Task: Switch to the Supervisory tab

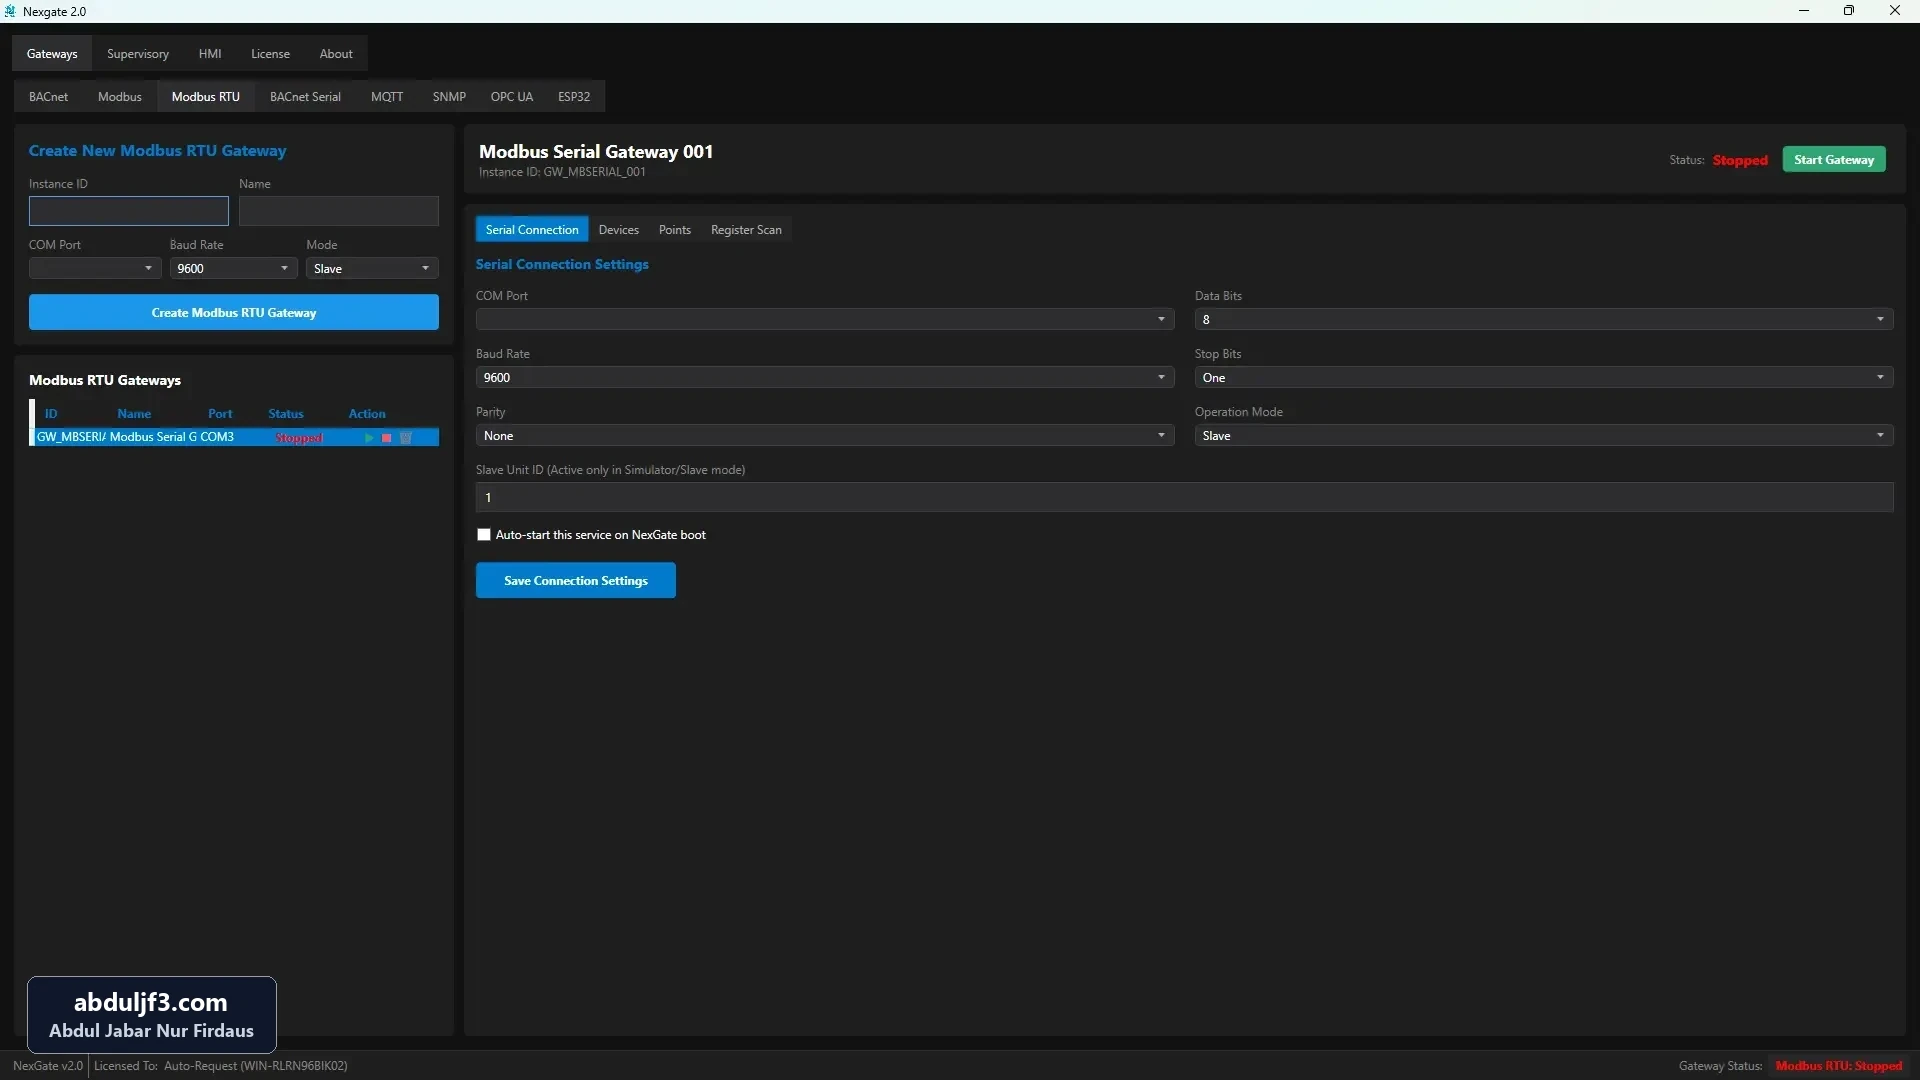Action: pos(138,54)
